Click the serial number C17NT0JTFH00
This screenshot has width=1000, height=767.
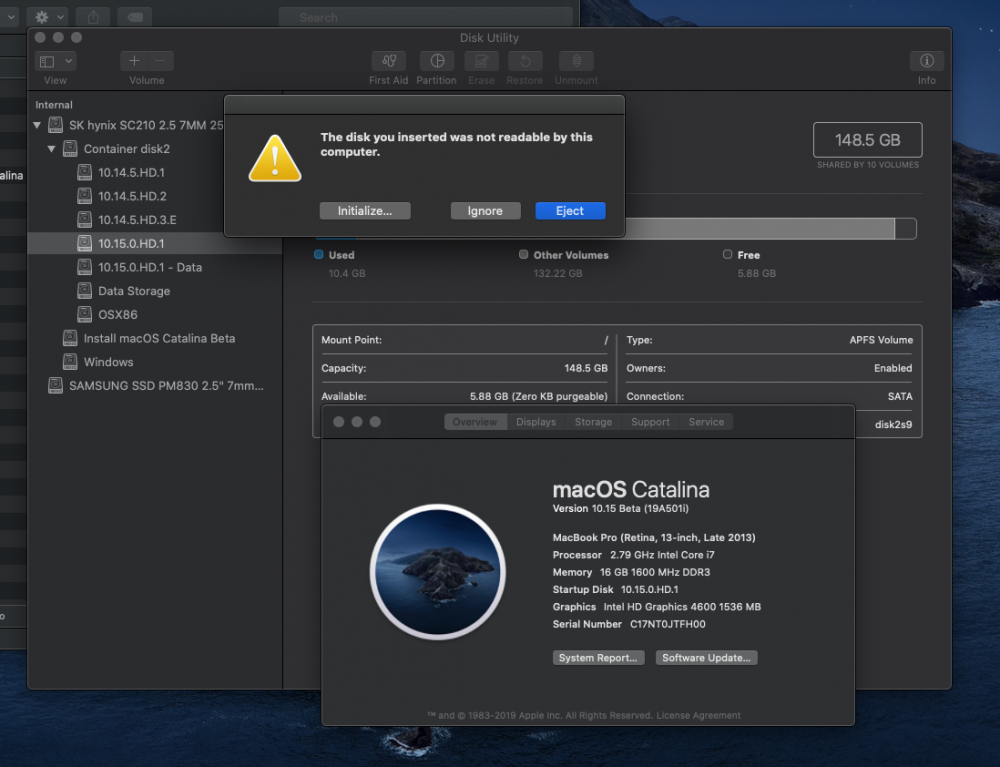click(x=668, y=624)
